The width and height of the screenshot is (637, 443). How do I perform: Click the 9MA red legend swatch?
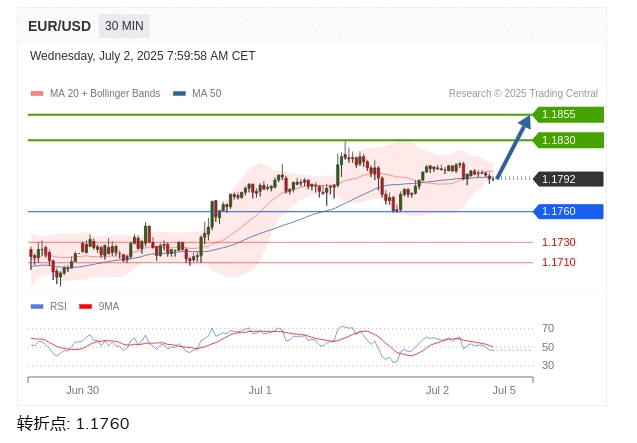tap(85, 306)
